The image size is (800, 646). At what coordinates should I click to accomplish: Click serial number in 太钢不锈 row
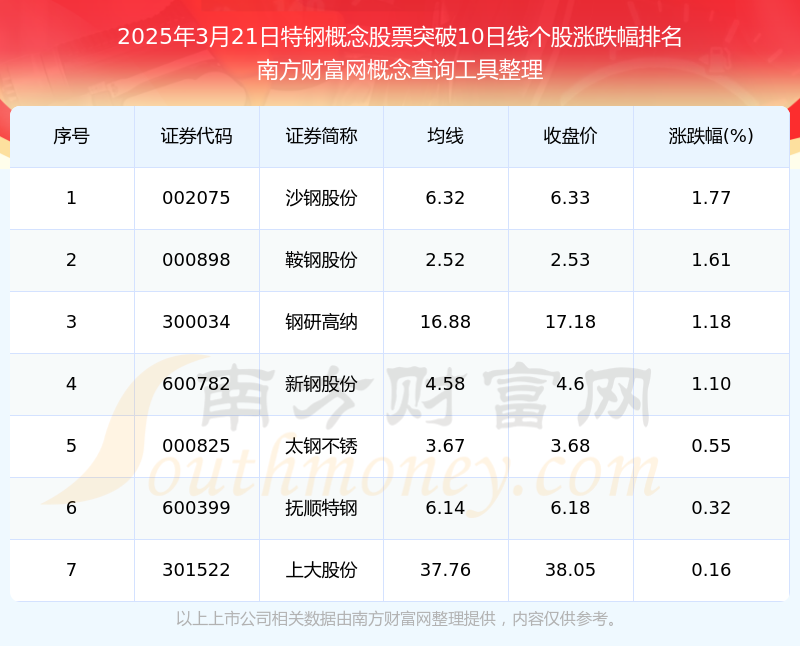click(71, 446)
